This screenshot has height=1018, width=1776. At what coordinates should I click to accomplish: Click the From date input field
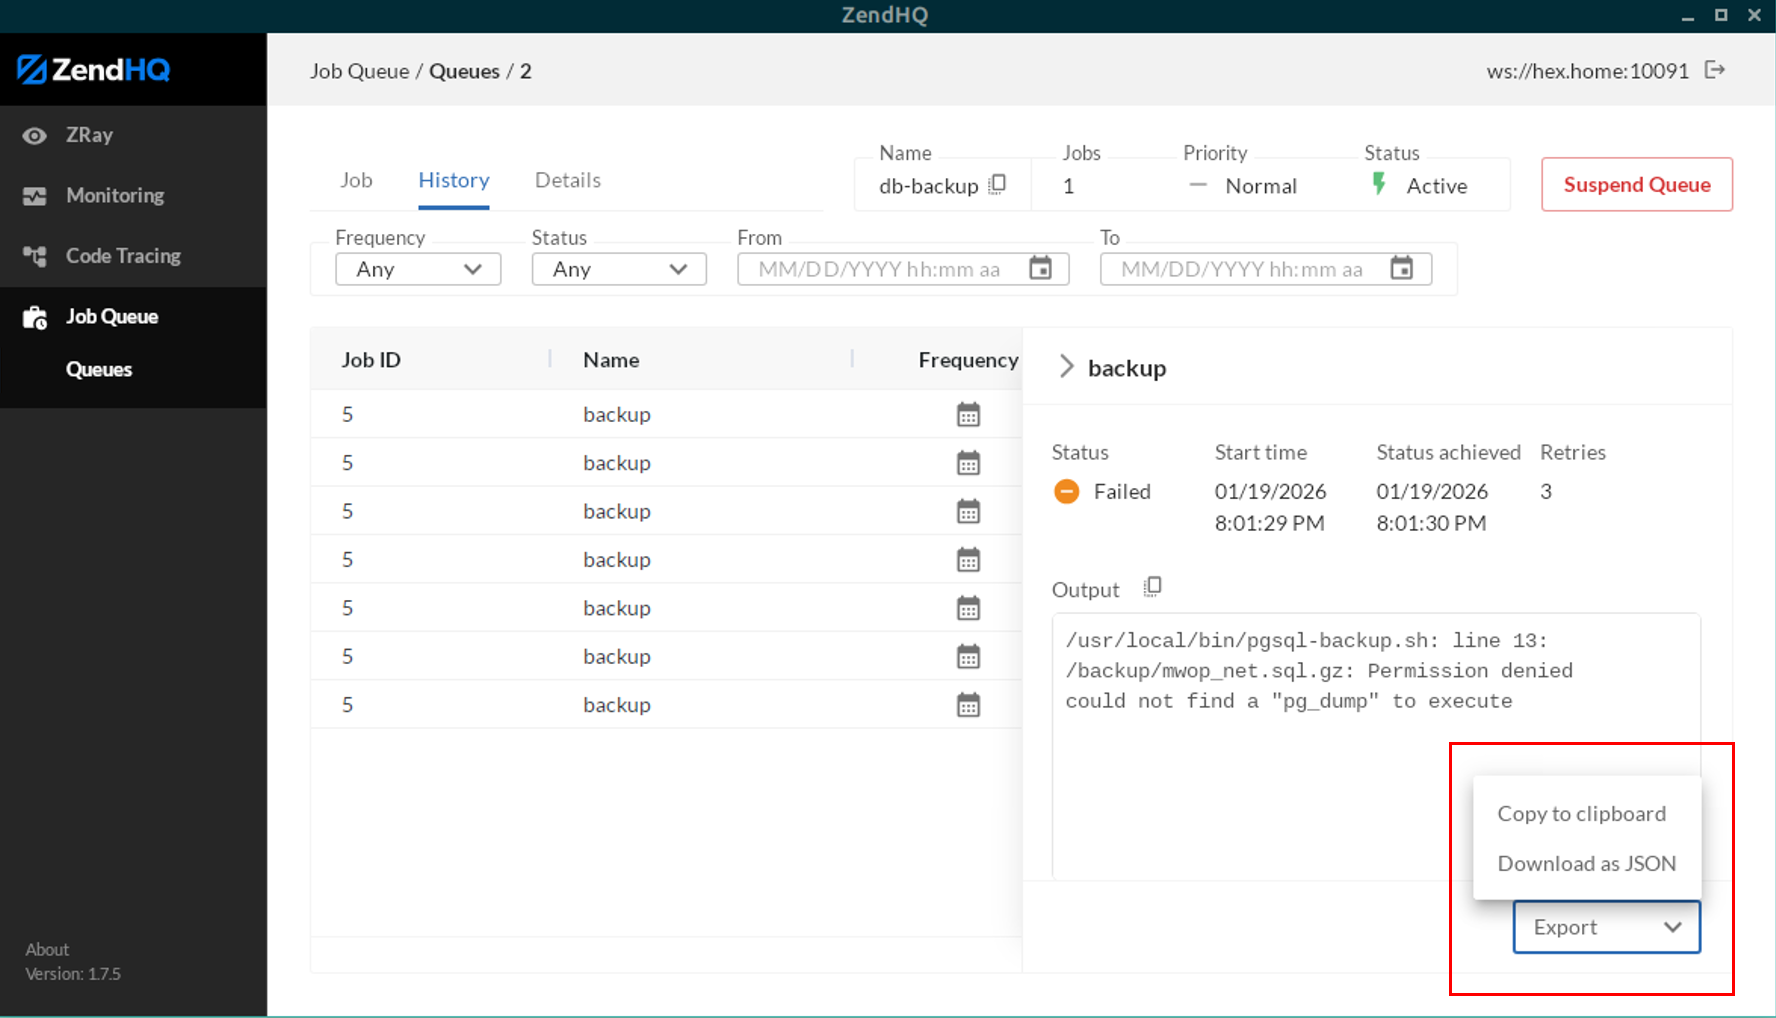coord(880,269)
